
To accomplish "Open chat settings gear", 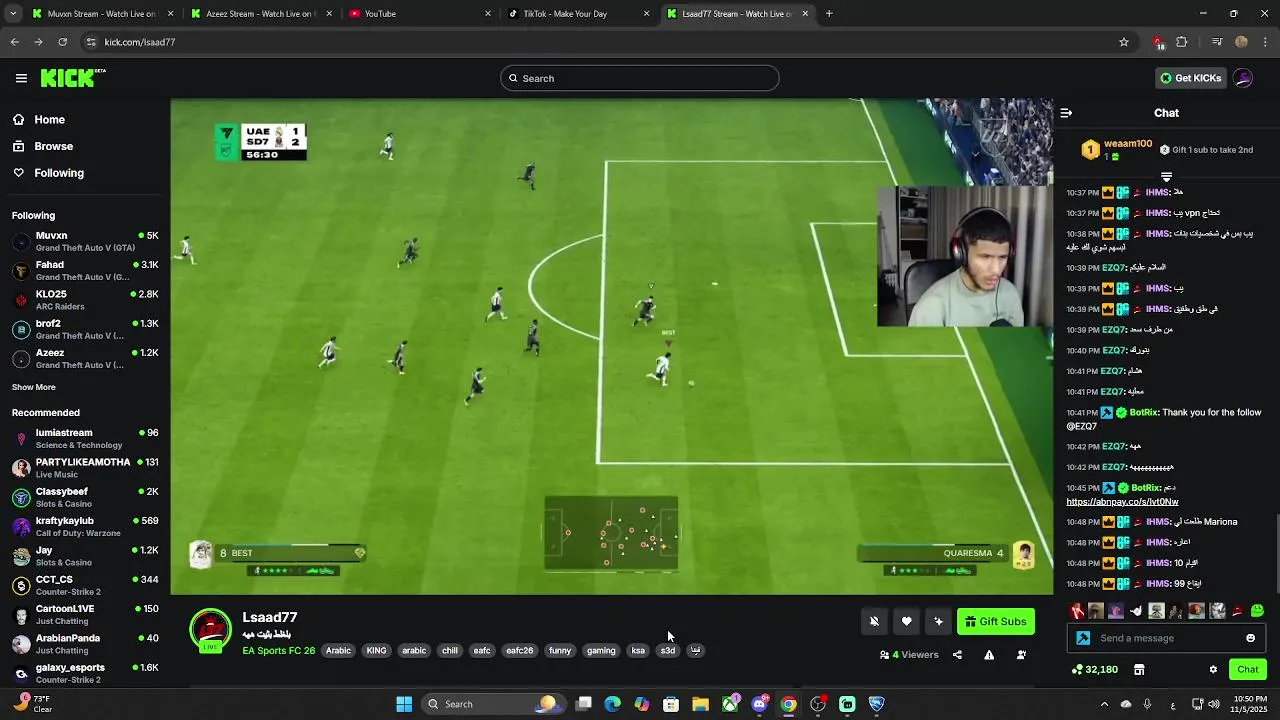I will (1213, 670).
